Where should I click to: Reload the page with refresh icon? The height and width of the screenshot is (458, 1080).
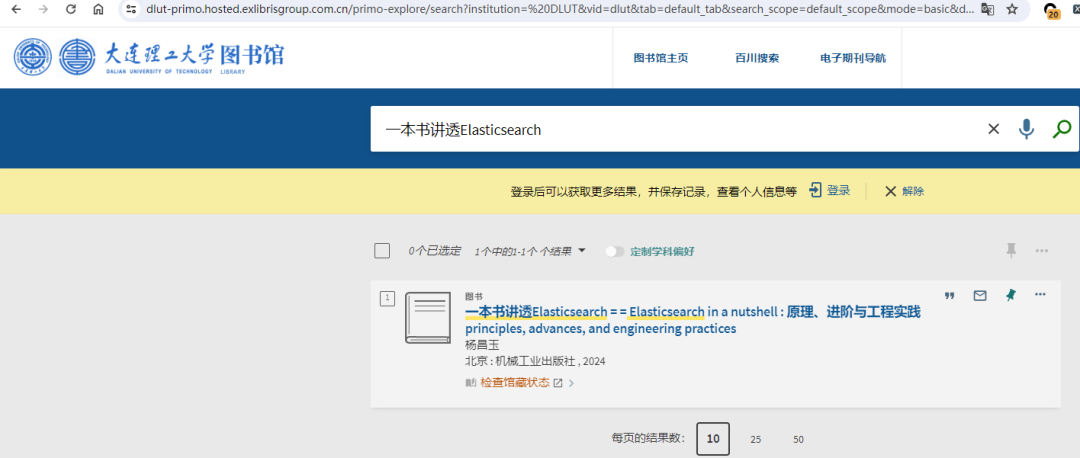tap(71, 10)
